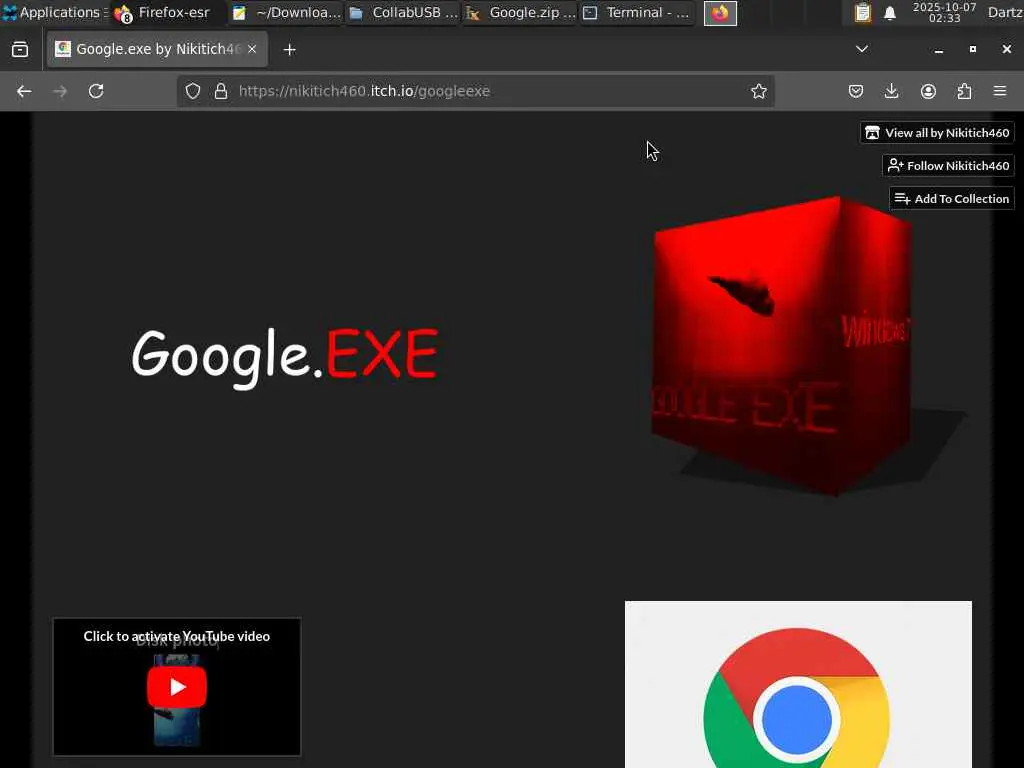The height and width of the screenshot is (768, 1024).
Task: Open the Firefox downloads panel
Action: tap(891, 91)
